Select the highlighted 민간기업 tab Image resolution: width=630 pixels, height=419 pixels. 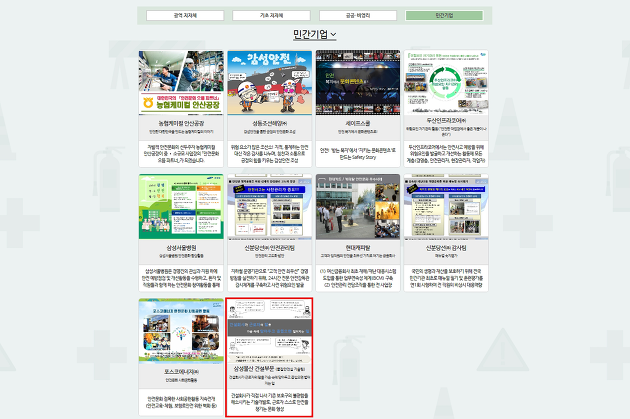[444, 15]
